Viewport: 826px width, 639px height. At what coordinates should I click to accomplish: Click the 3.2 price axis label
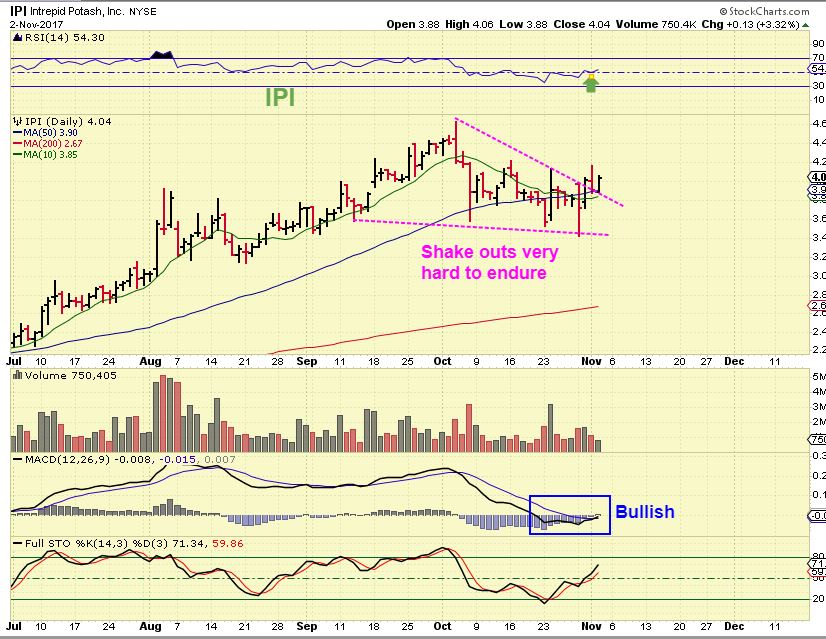pos(819,257)
